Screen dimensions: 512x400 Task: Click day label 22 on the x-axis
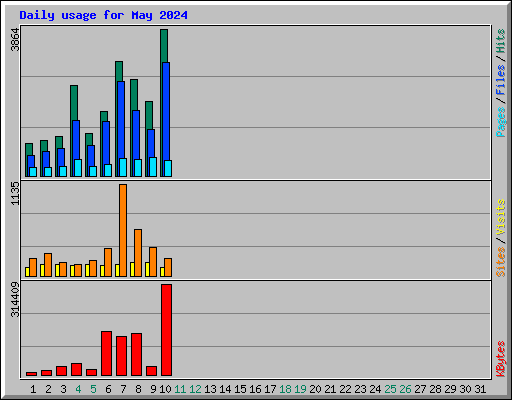tap(345, 389)
